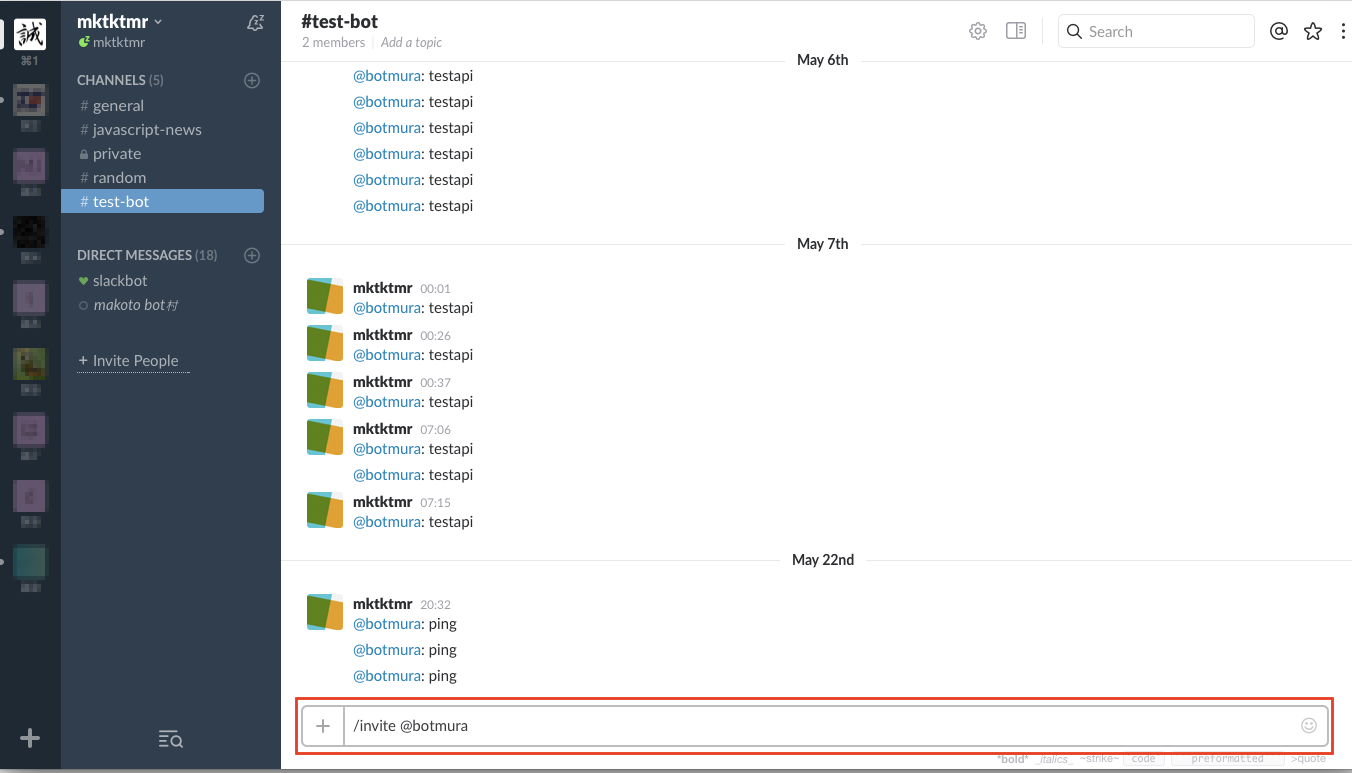This screenshot has width=1352, height=773.
Task: Switch to the teal workspace icon
Action: click(x=30, y=560)
